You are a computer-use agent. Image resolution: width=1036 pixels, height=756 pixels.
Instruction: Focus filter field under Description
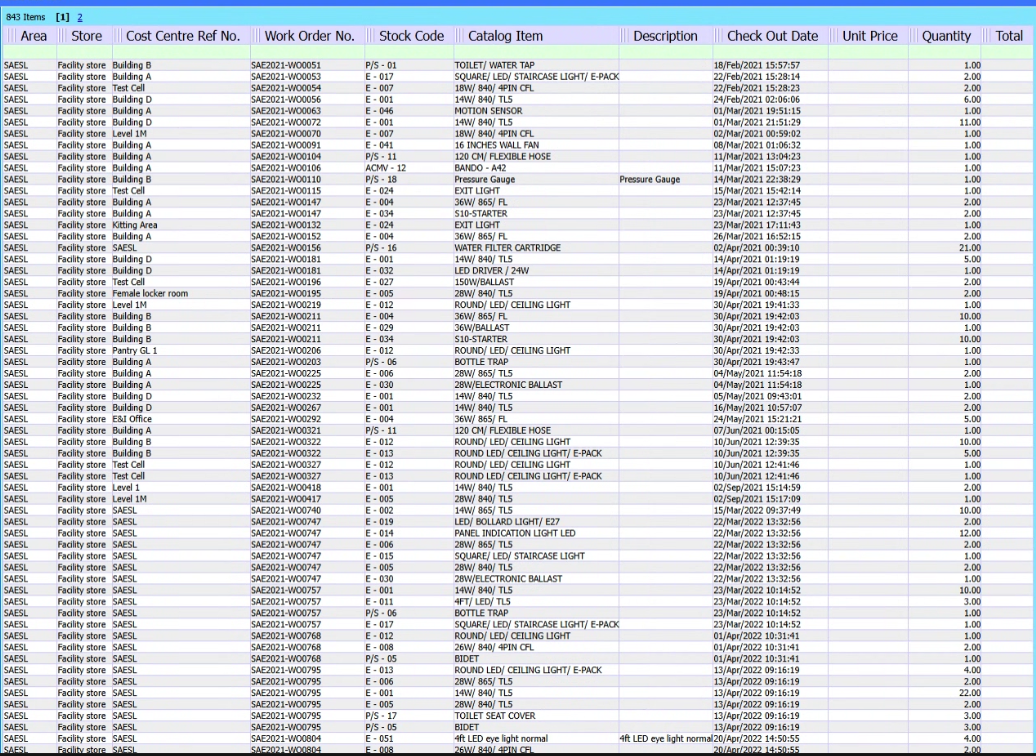(x=666, y=52)
